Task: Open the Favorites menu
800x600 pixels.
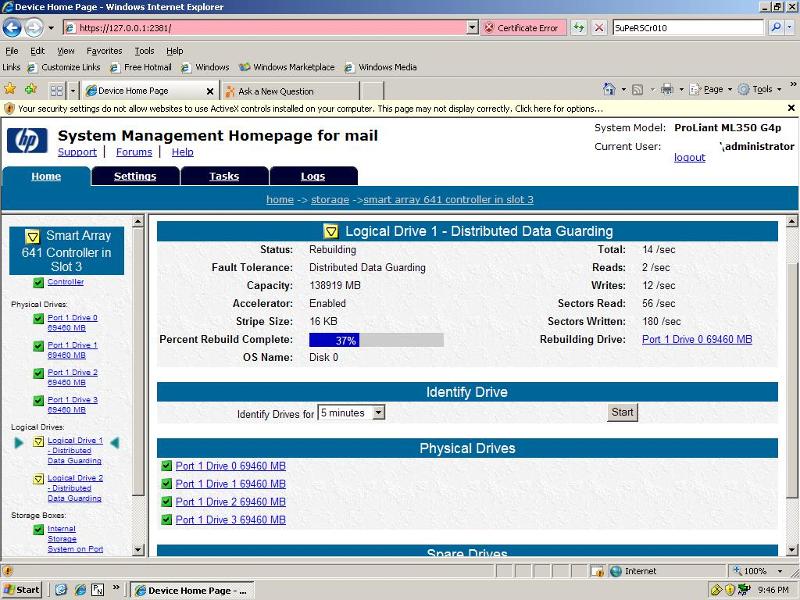Action: click(105, 51)
